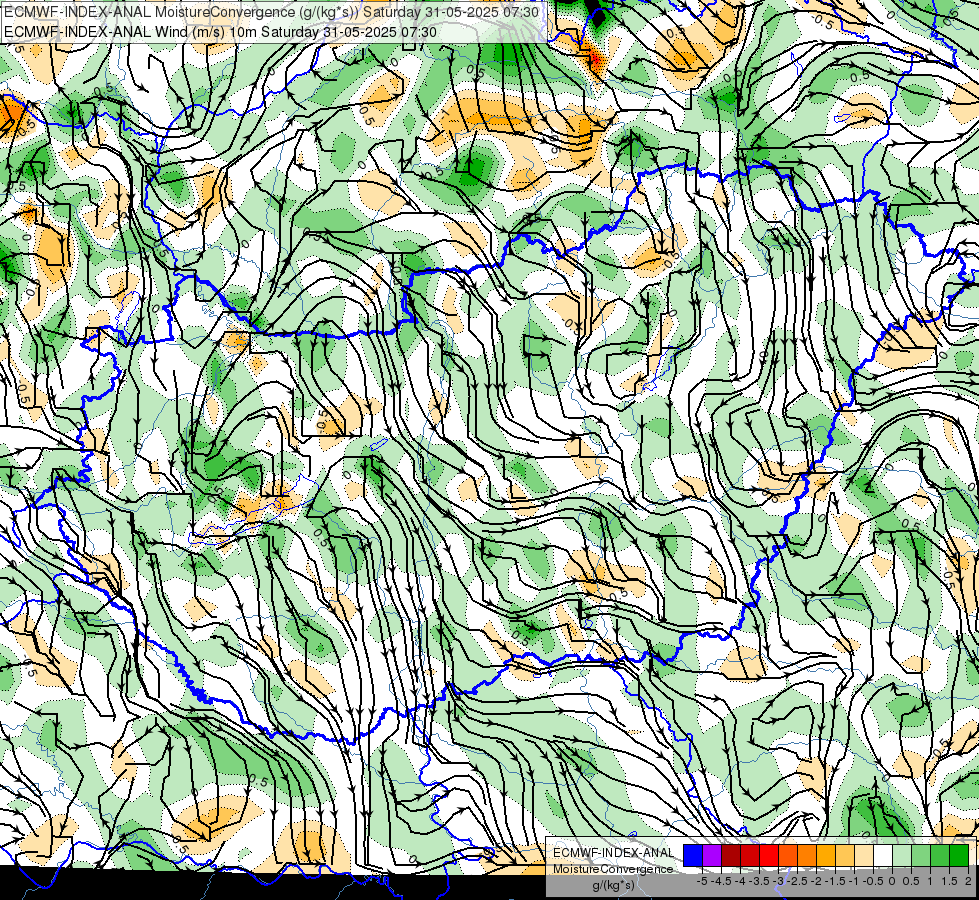
Task: Select the light green swatch between 0.5 and 1
Action: tap(921, 855)
